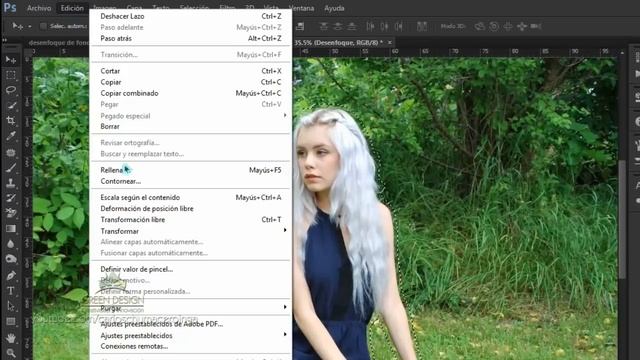The image size is (640, 360).
Task: Expand the collapsed toolbox double-arrow
Action: click(5, 40)
